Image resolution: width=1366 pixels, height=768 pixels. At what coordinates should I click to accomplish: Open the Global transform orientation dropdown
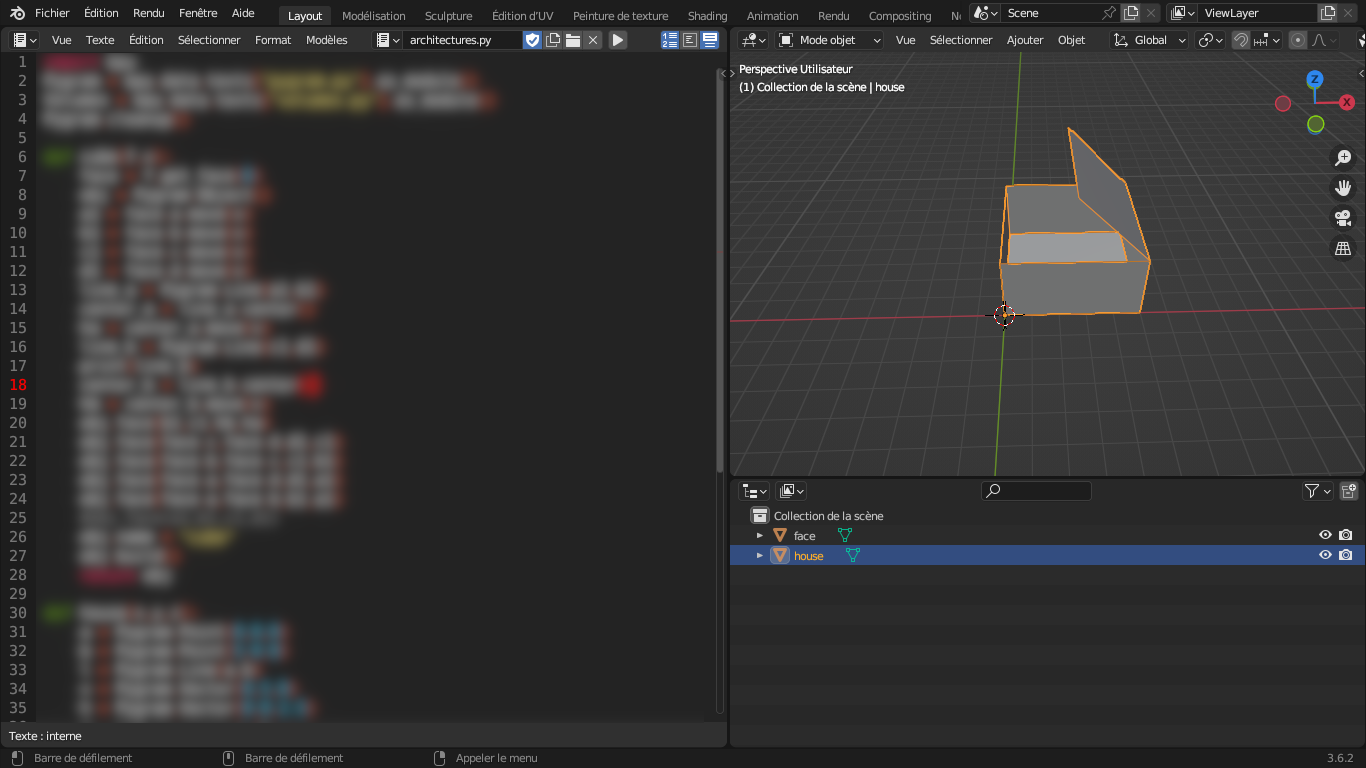[x=1150, y=40]
